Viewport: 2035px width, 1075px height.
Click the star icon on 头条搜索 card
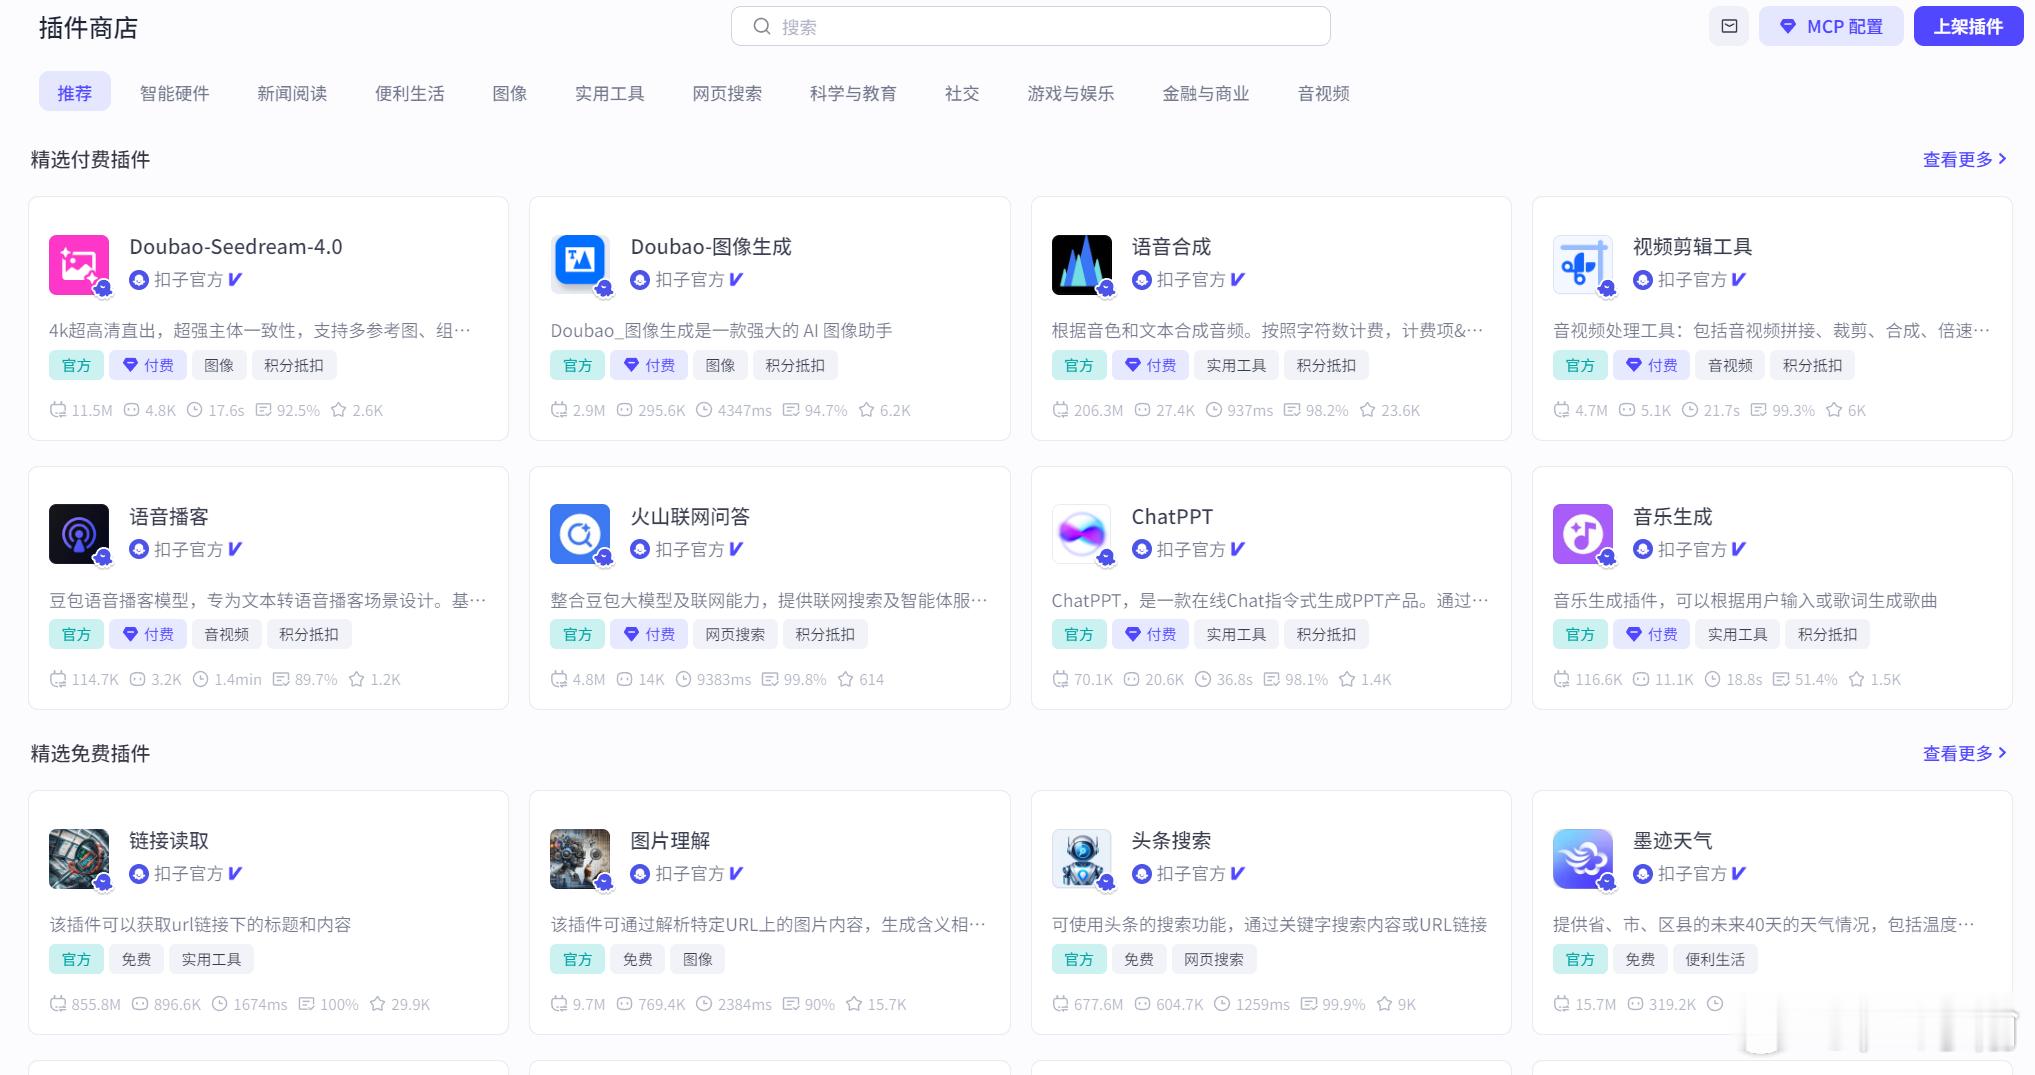point(1385,1004)
